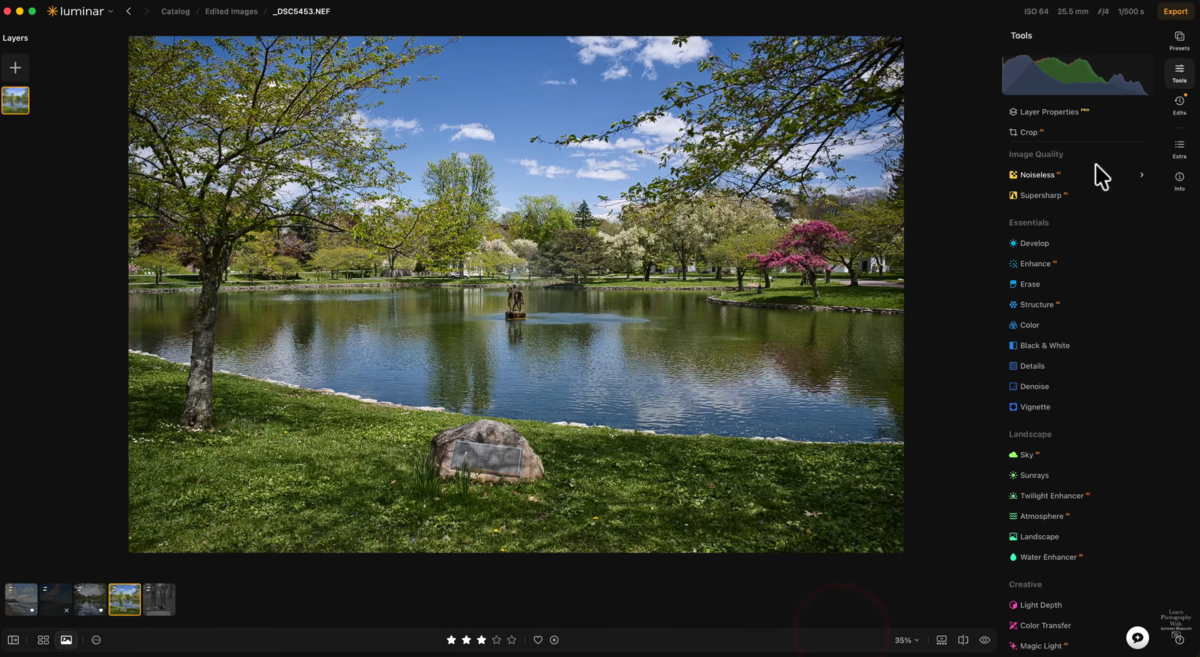
Task: Set rating to two stars
Action: [466, 640]
